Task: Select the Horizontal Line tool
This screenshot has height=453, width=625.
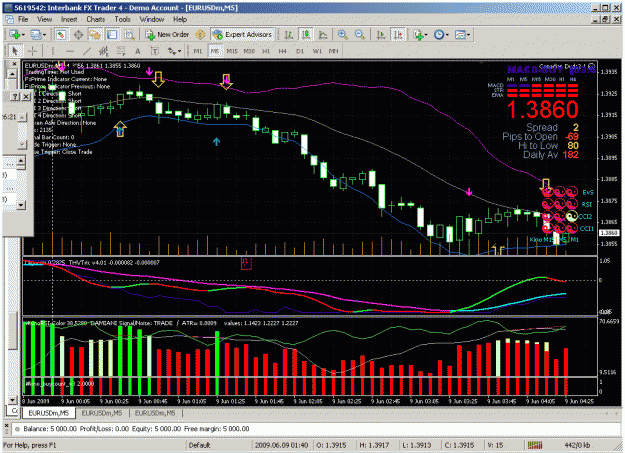Action: coord(70,51)
